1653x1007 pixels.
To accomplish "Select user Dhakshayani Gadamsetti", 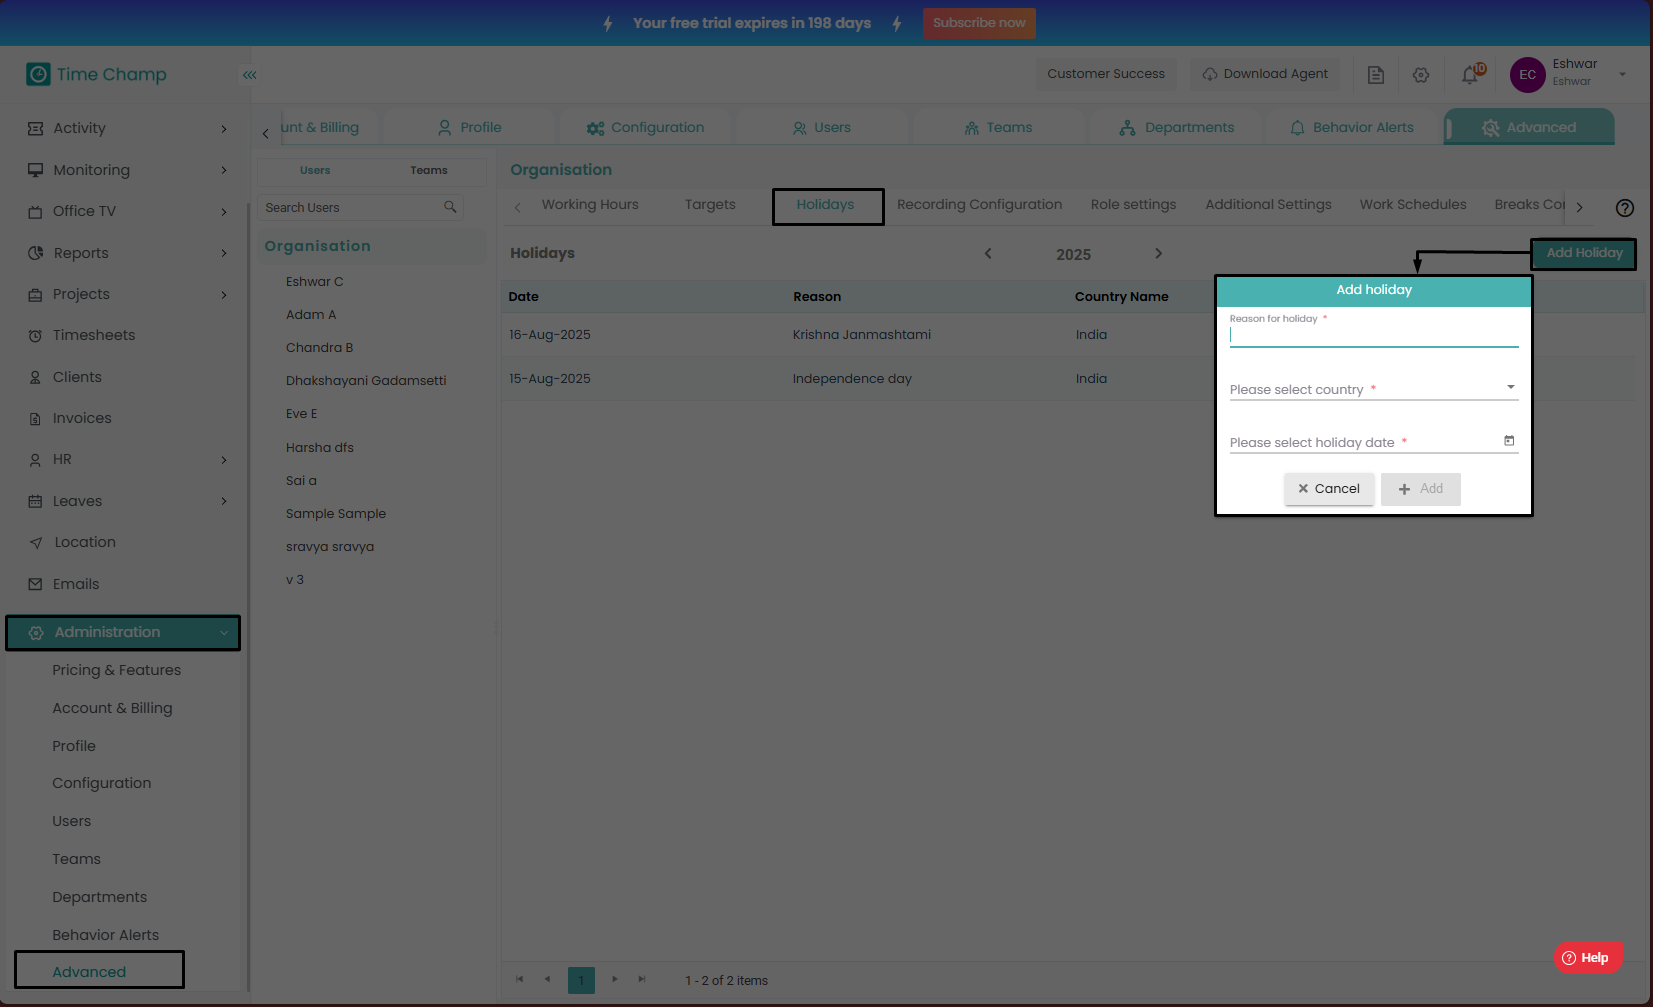I will [x=366, y=381].
